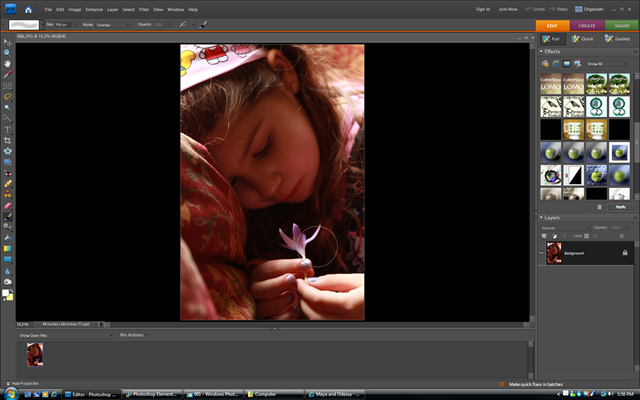
Task: Open the brush preset picker dropdown
Action: 42,24
